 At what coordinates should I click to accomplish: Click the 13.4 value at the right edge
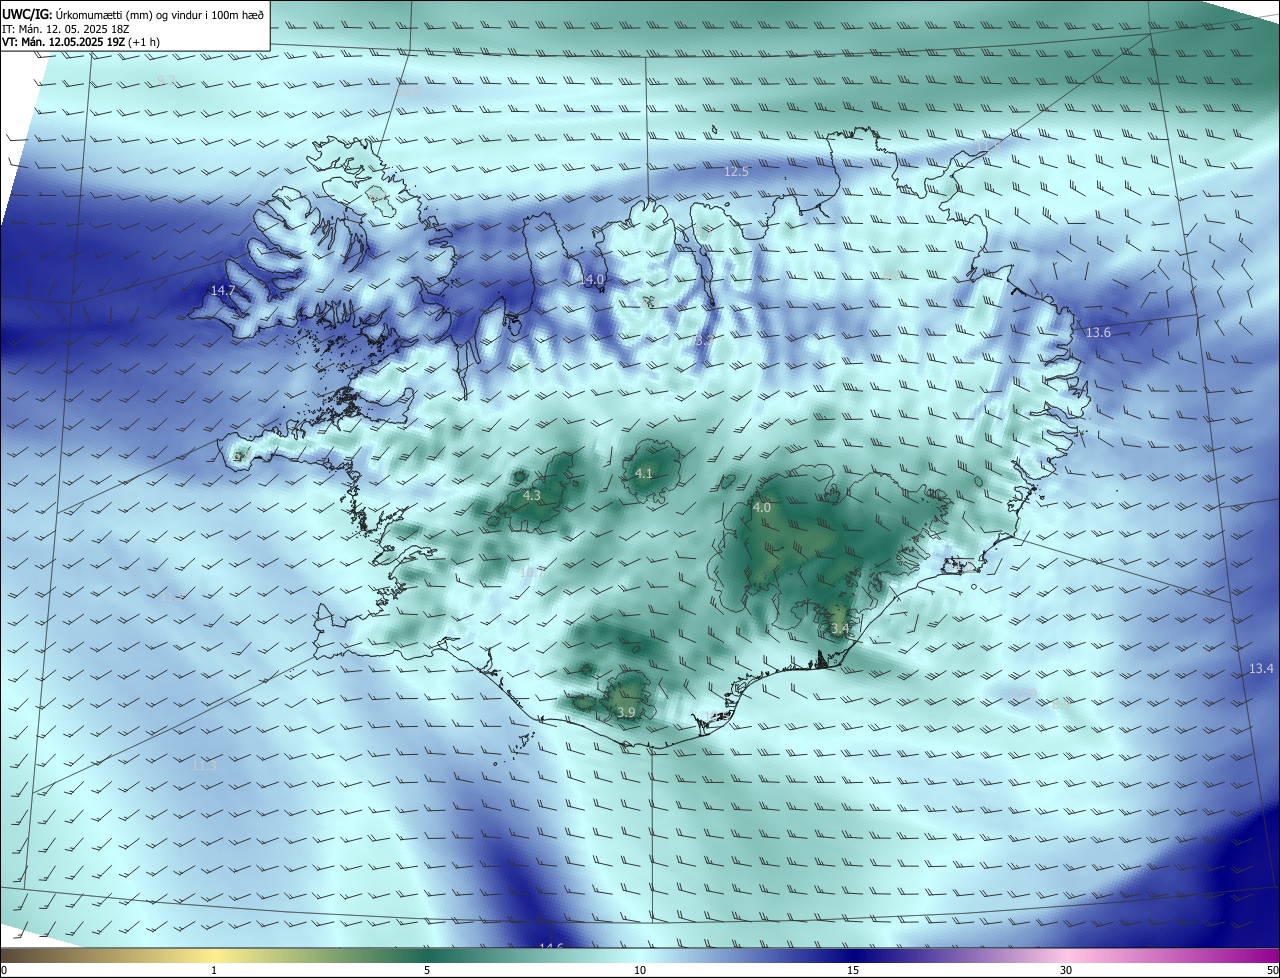[1261, 668]
